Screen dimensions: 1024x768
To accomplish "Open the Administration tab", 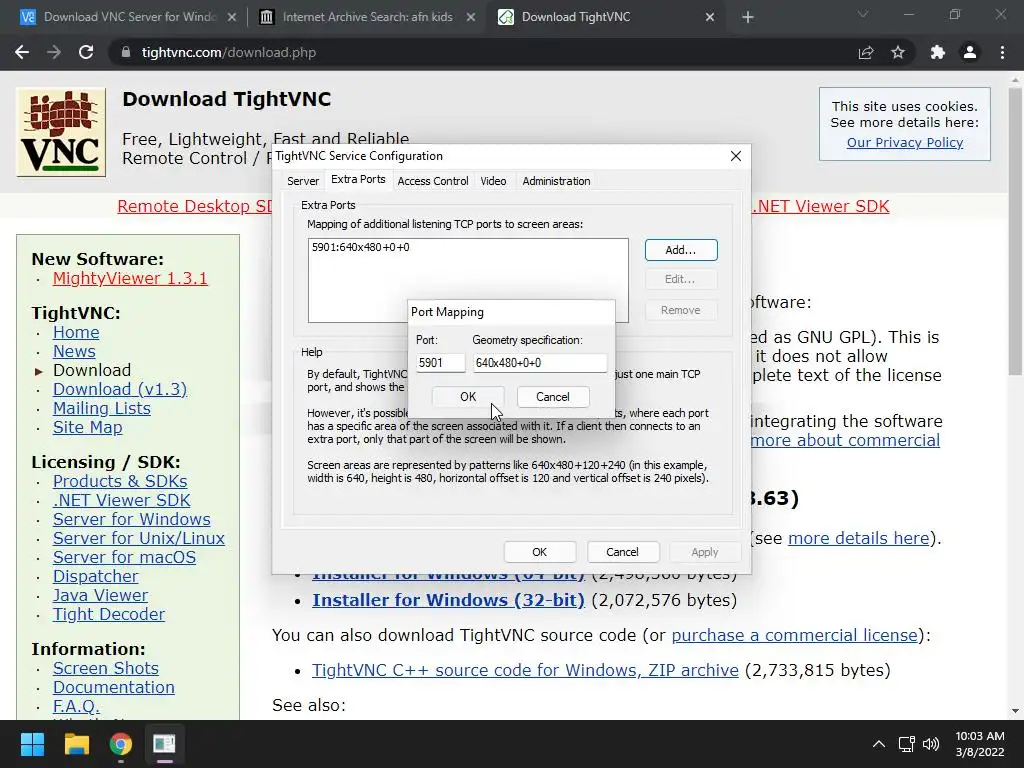I will [556, 181].
